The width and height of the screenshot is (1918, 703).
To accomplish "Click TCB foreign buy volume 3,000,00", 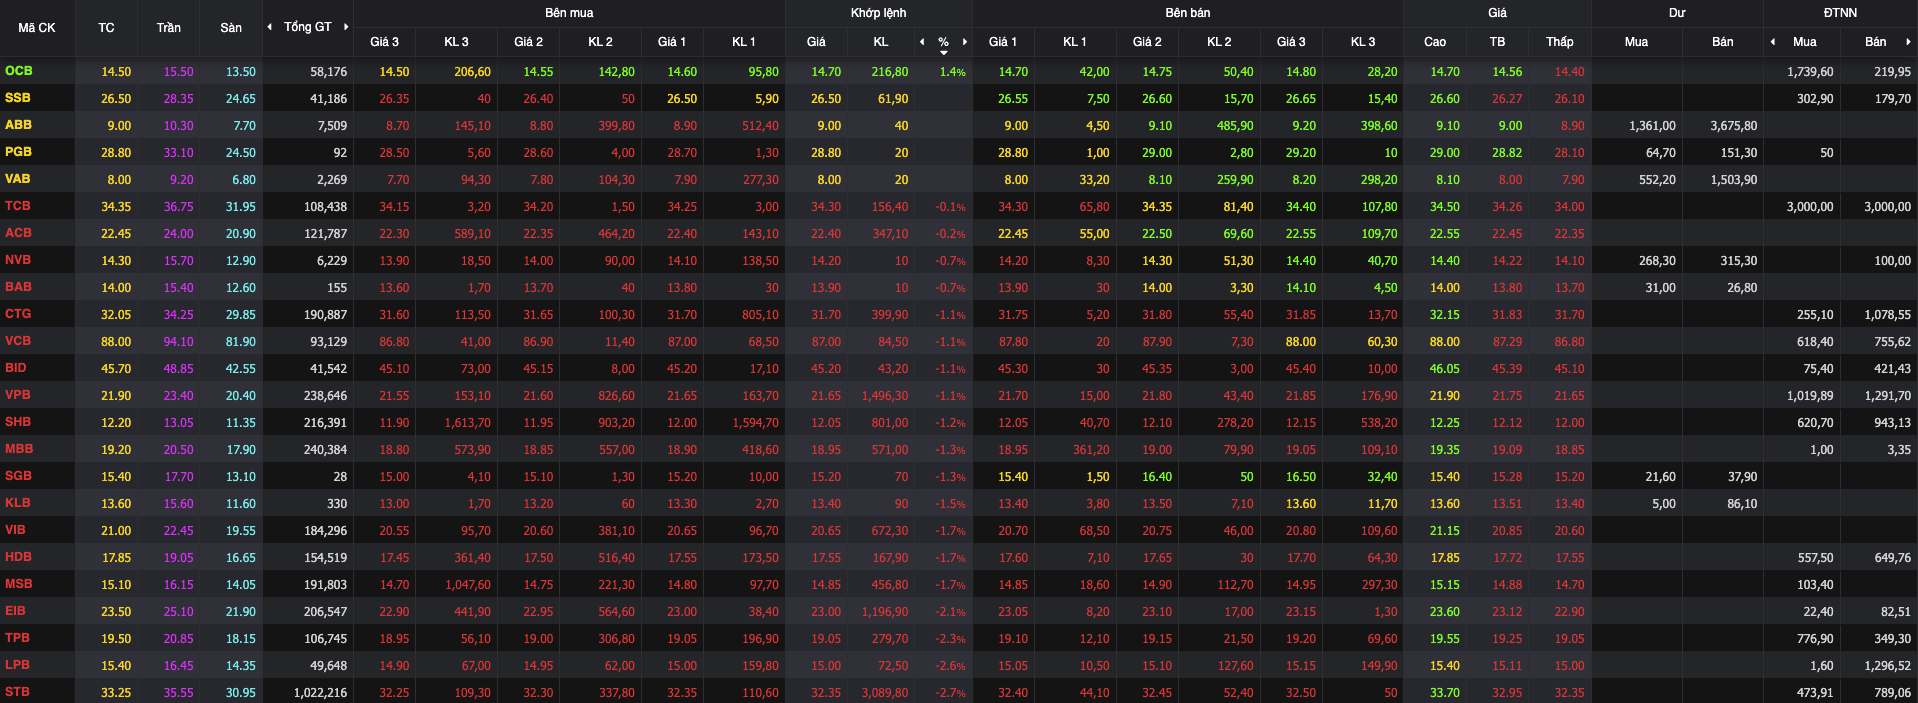I will 1810,207.
